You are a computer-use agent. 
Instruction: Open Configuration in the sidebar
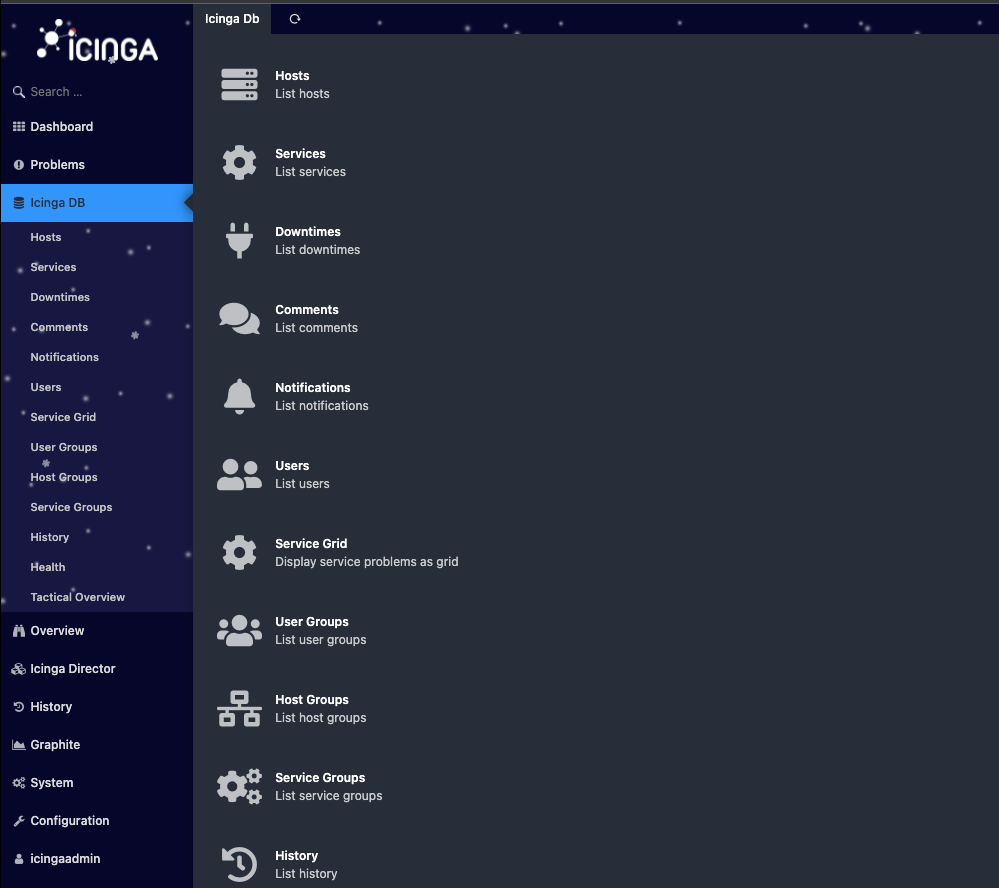tap(69, 820)
